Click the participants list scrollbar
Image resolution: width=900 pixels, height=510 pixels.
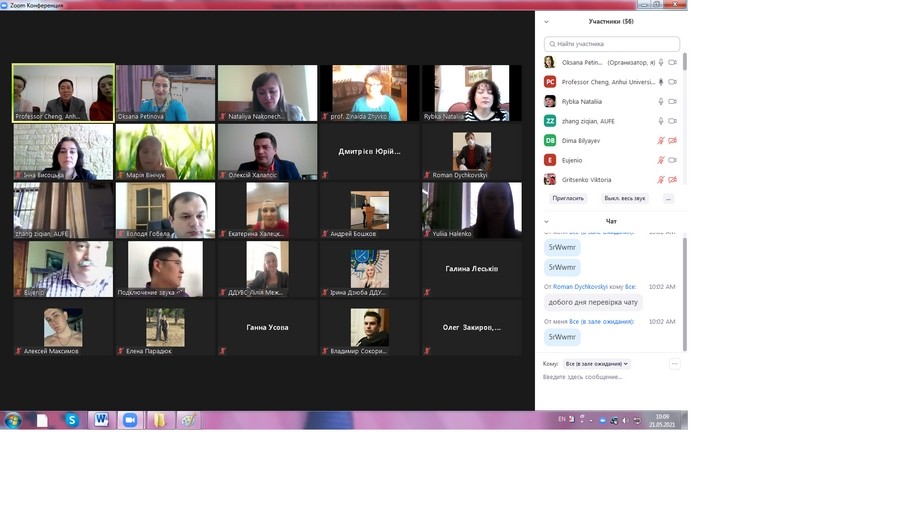684,62
